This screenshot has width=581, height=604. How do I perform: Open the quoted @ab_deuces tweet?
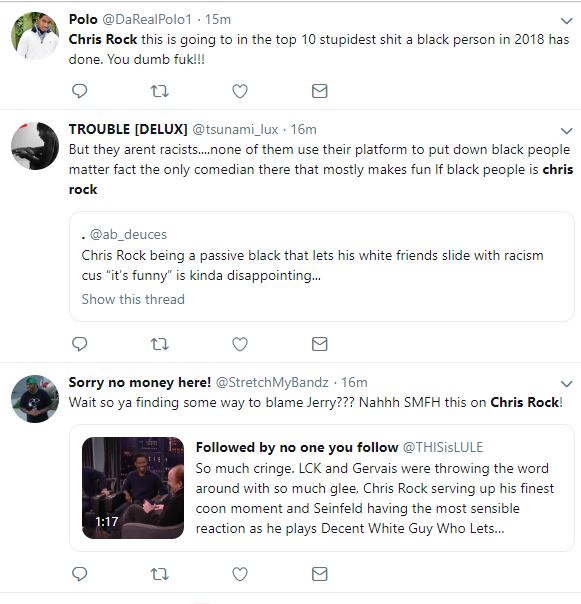pos(322,267)
